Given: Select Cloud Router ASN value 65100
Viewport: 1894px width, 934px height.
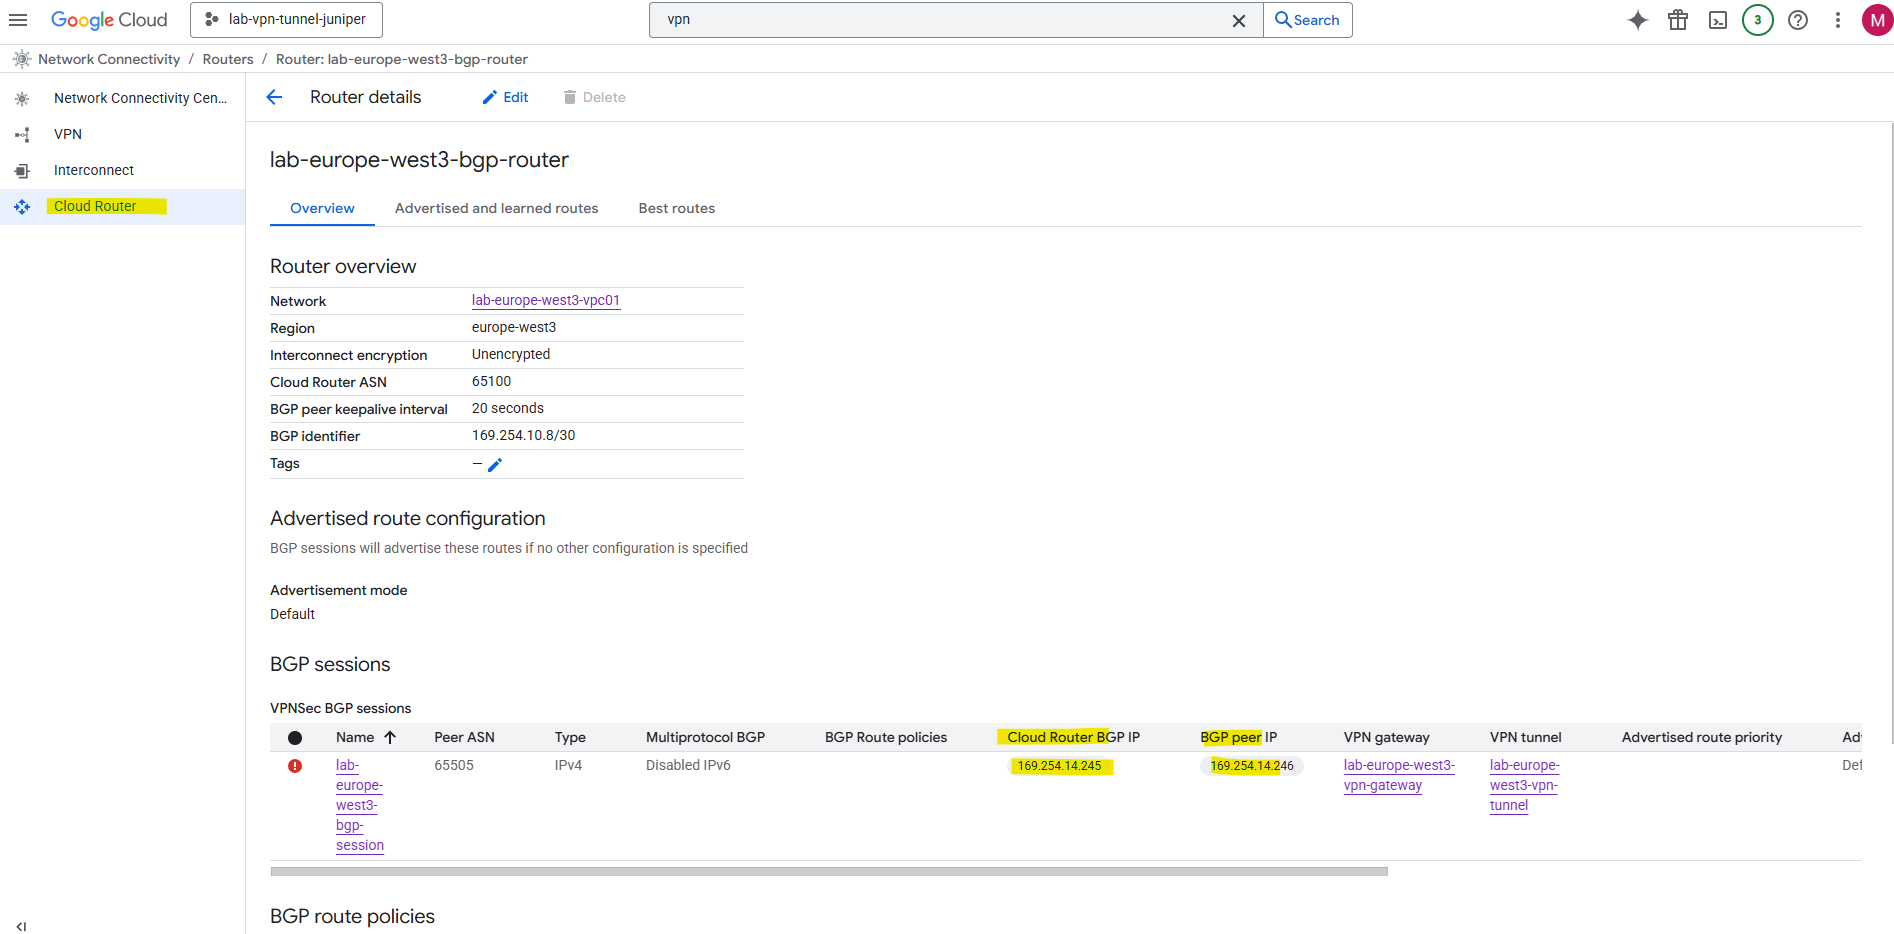Looking at the screenshot, I should [491, 381].
